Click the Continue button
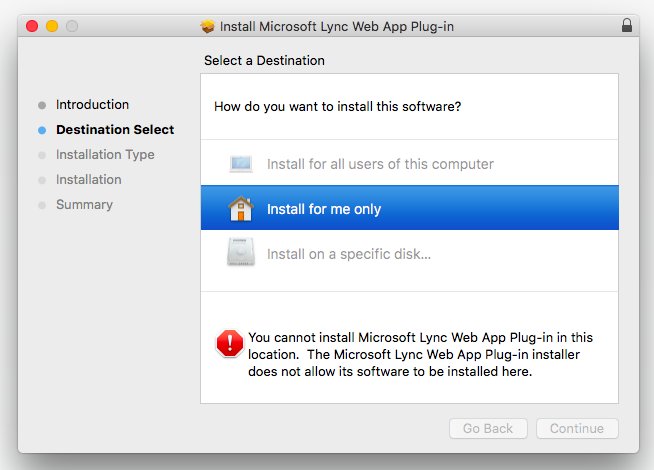Image resolution: width=654 pixels, height=470 pixels. tap(577, 428)
